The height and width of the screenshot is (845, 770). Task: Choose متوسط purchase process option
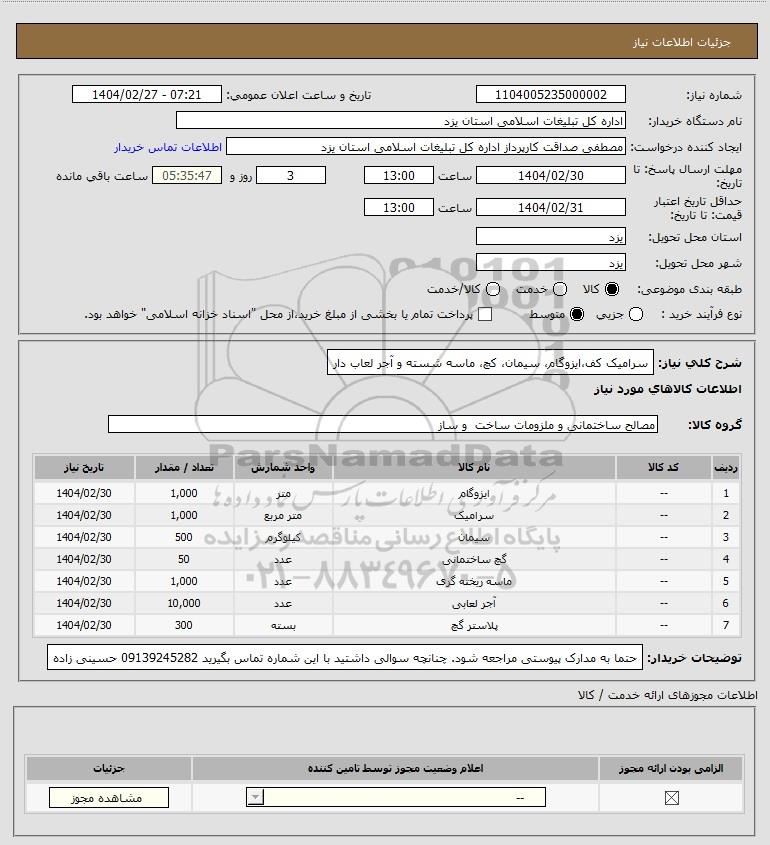577,314
